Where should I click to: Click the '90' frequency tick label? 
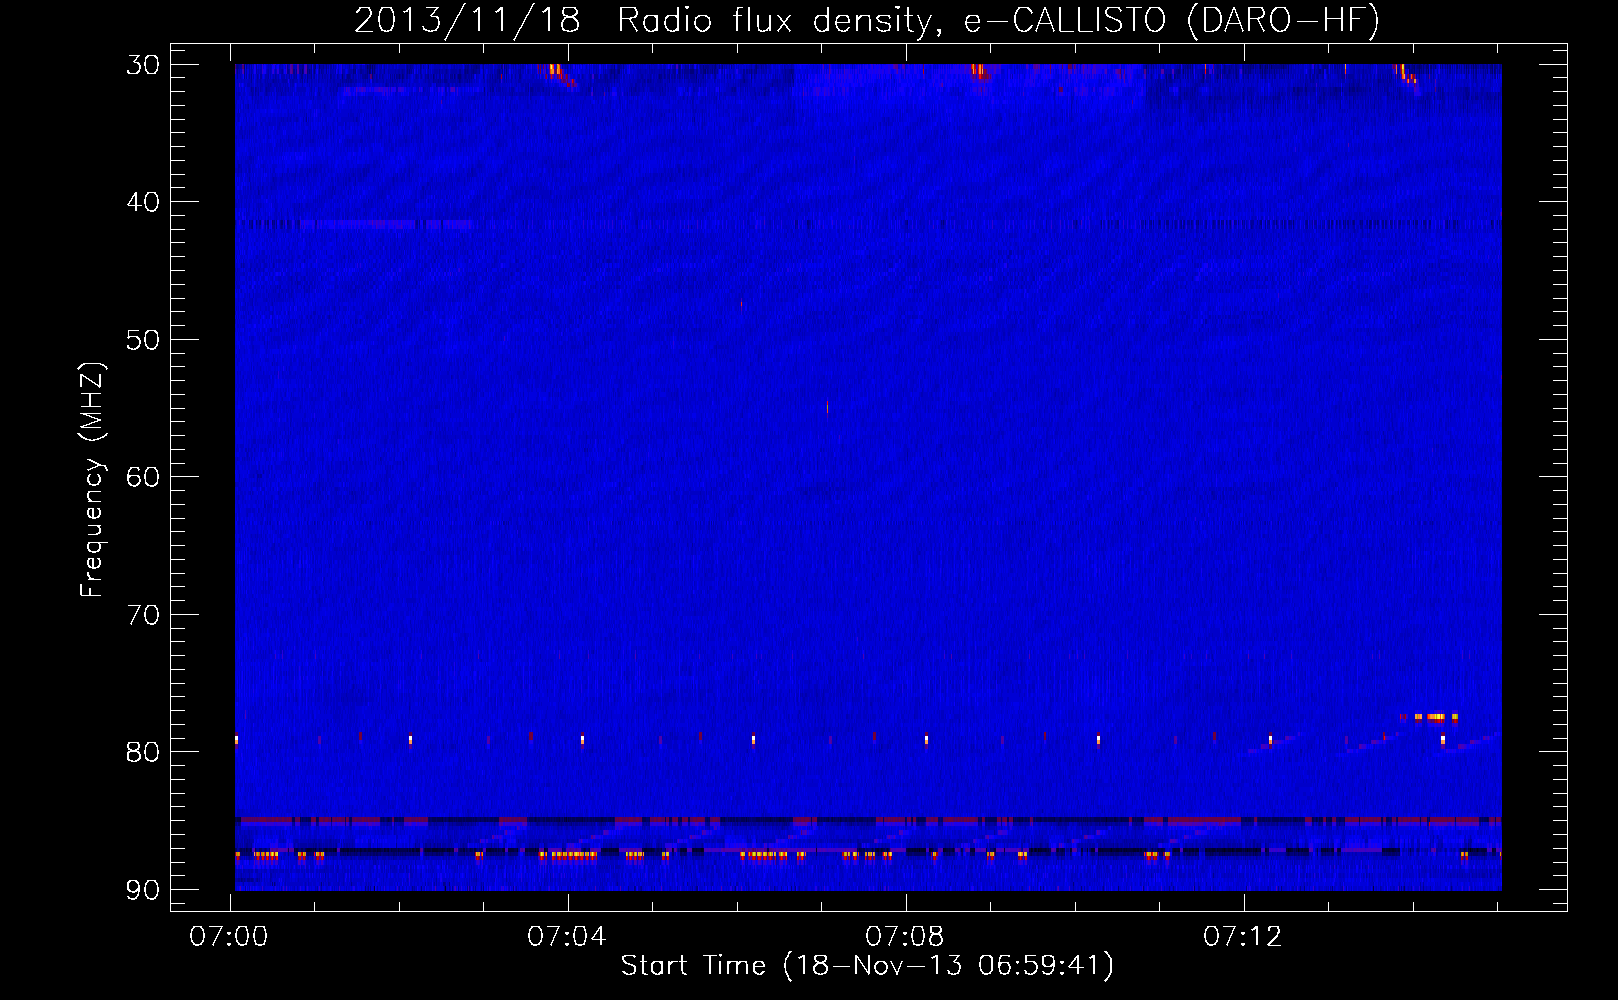[x=142, y=890]
